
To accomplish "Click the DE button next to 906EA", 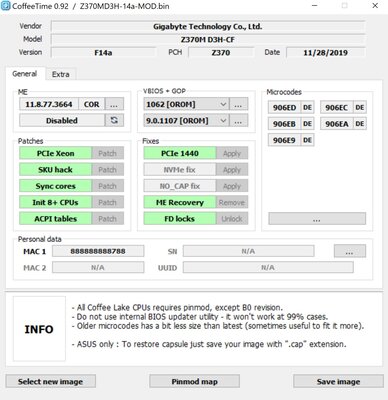I will pos(360,124).
